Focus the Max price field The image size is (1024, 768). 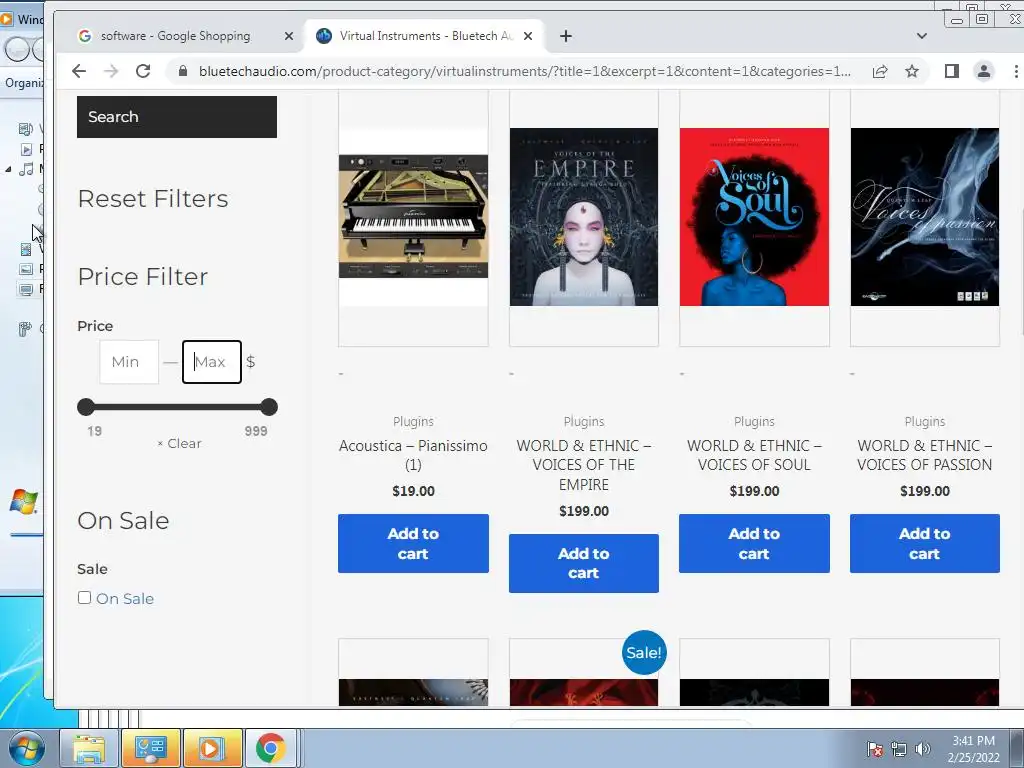point(212,362)
